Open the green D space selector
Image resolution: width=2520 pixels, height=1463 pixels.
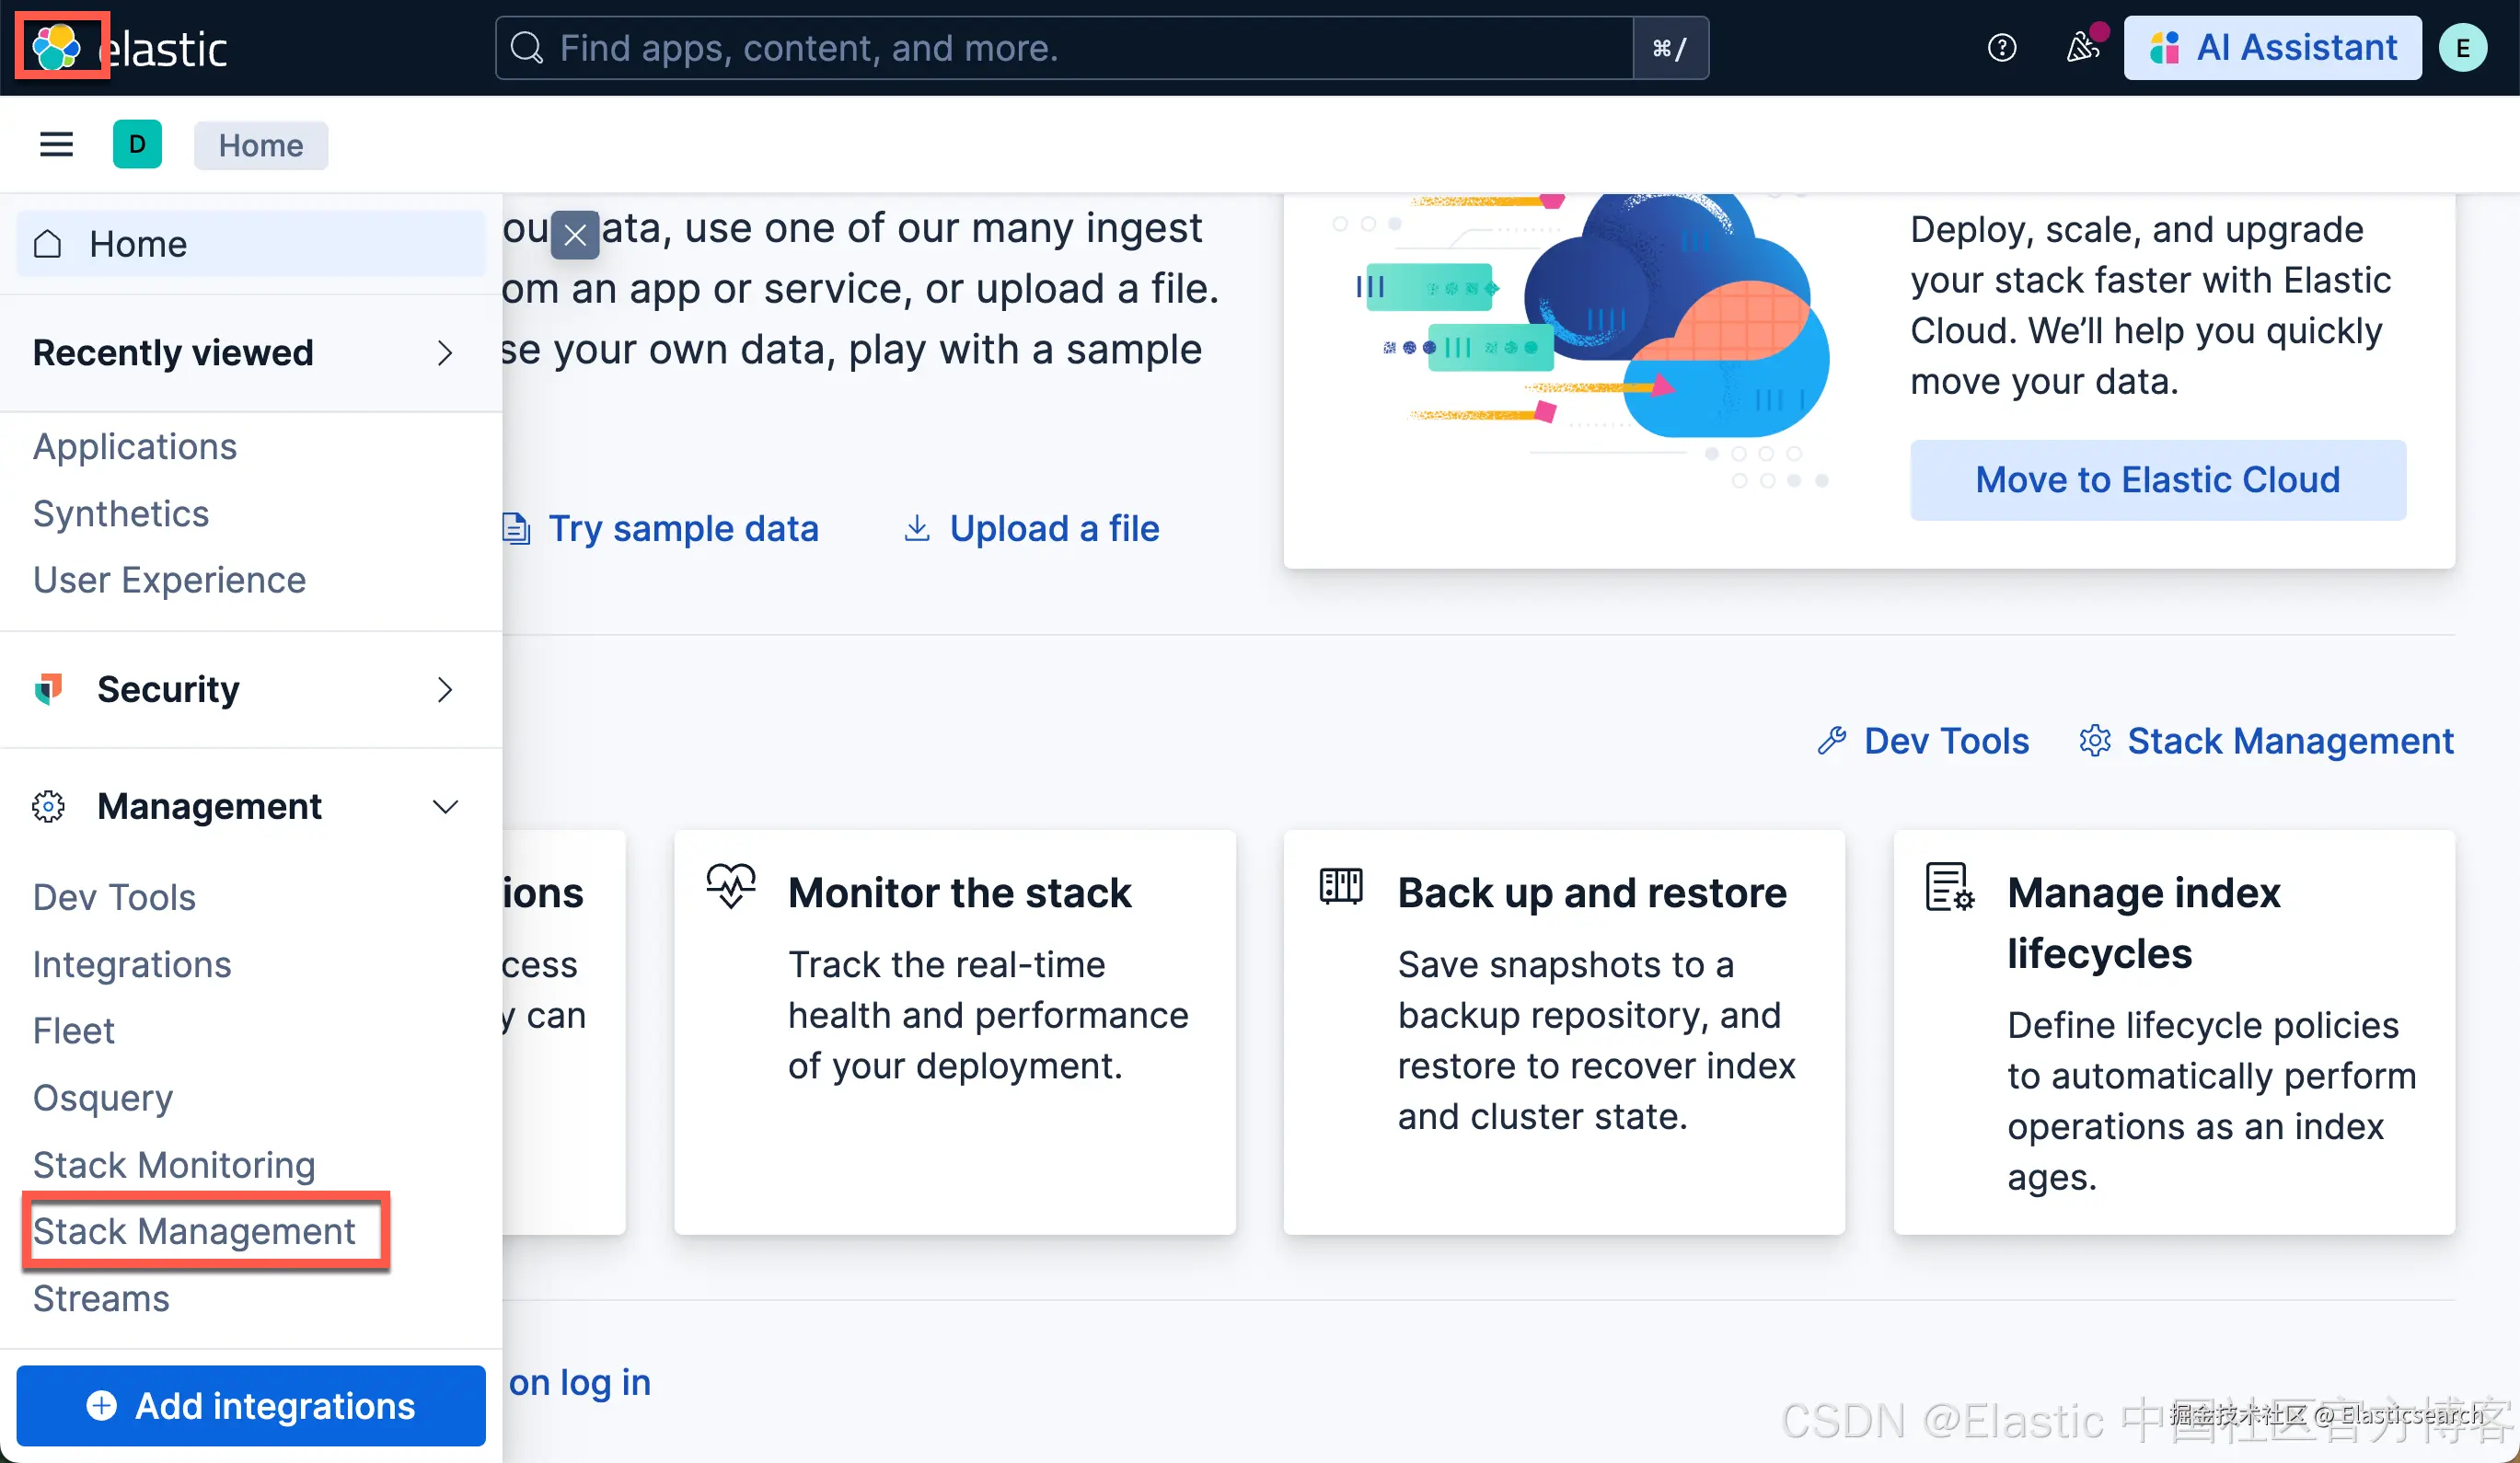coord(137,145)
